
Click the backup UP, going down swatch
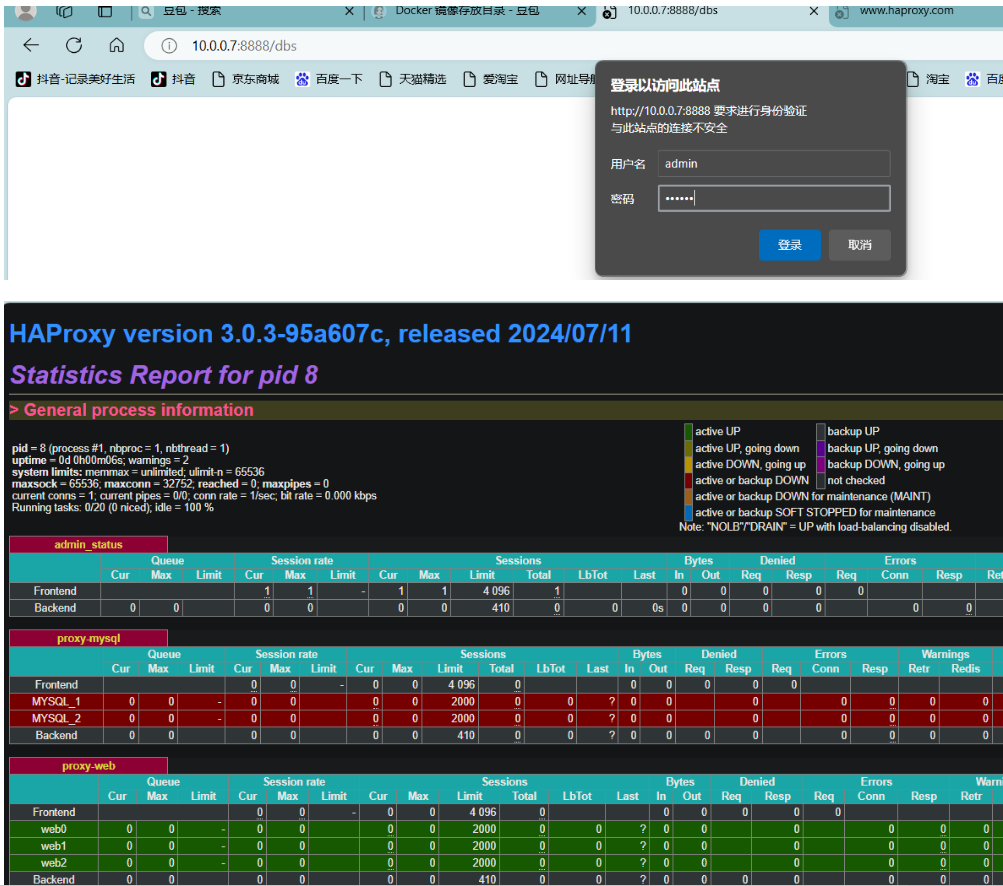point(821,448)
